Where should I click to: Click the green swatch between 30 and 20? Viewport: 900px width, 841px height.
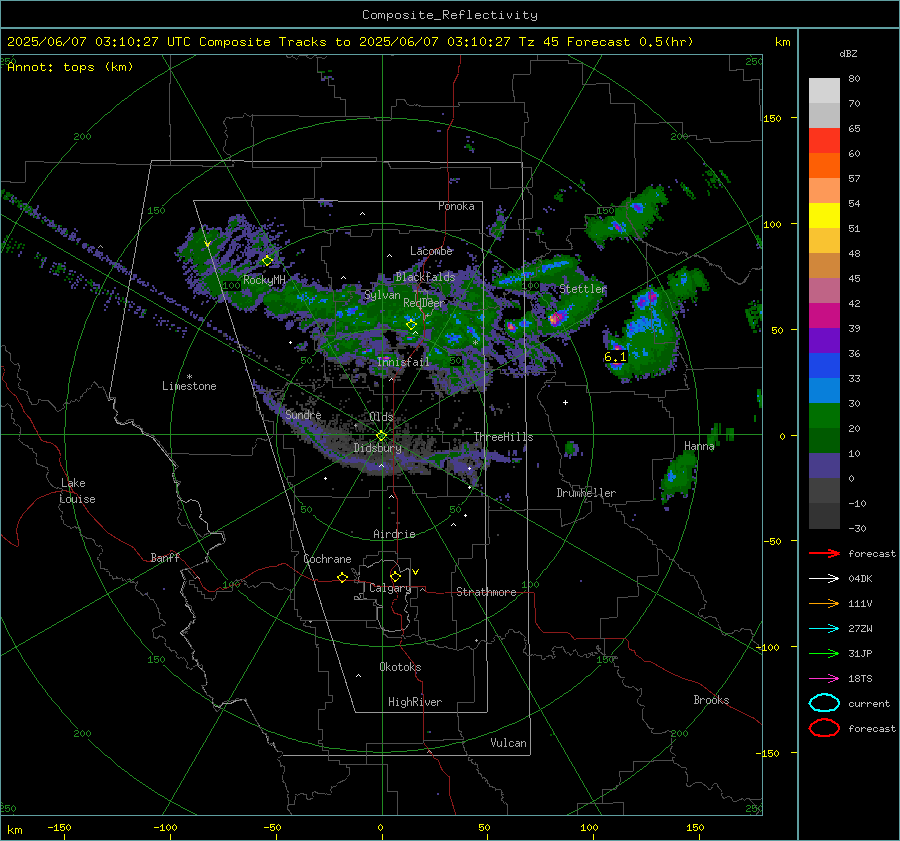click(824, 416)
